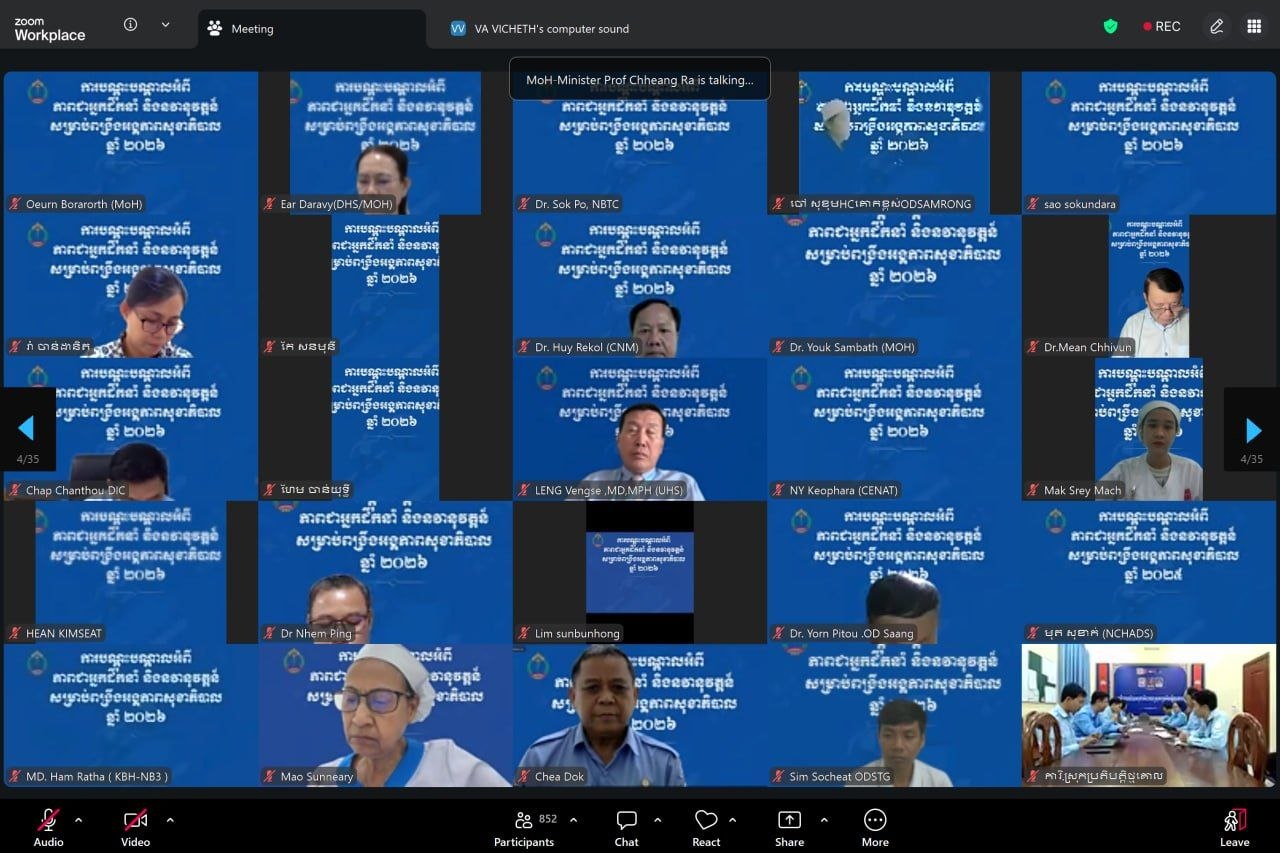1280x853 pixels.
Task: Open the Chat panel
Action: [627, 828]
